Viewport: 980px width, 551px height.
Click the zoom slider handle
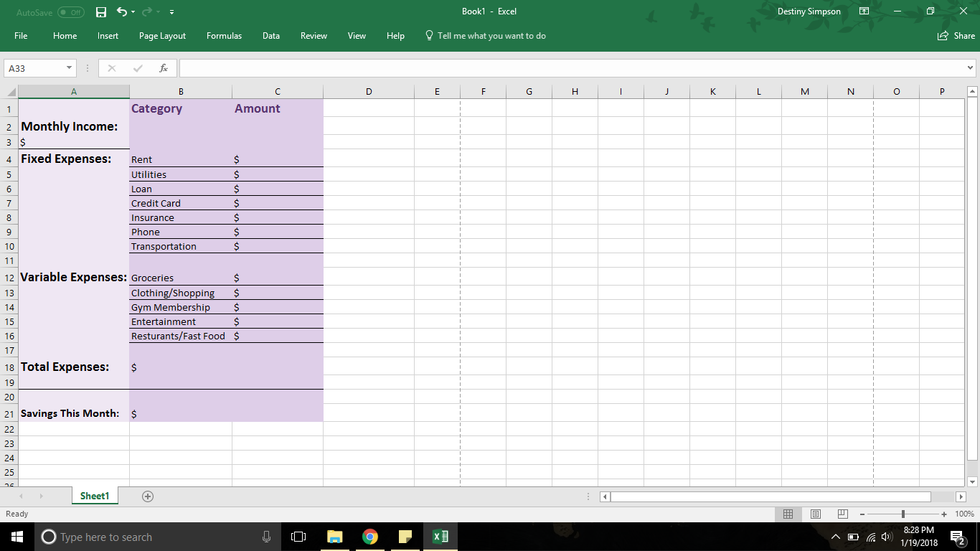tap(903, 514)
